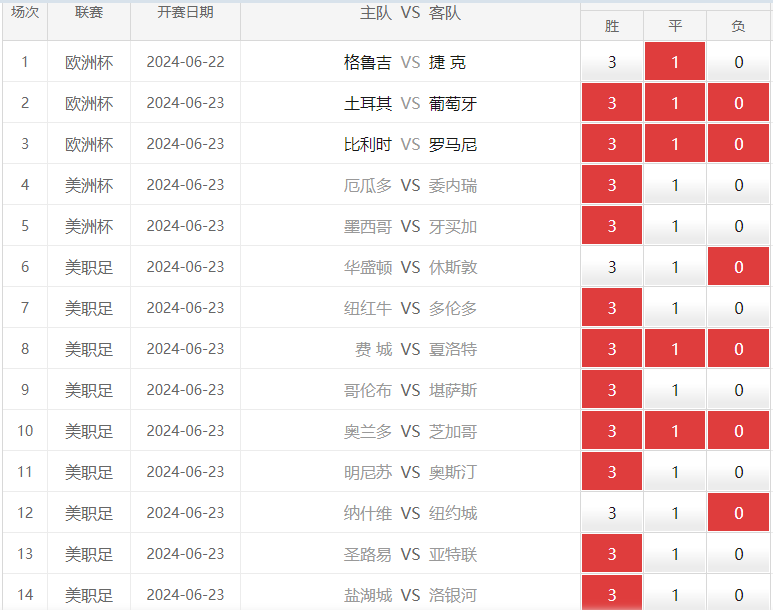Screen dimensions: 773x610
Task: Click match name 比利时 VS 罗马尼
Action: tap(410, 144)
